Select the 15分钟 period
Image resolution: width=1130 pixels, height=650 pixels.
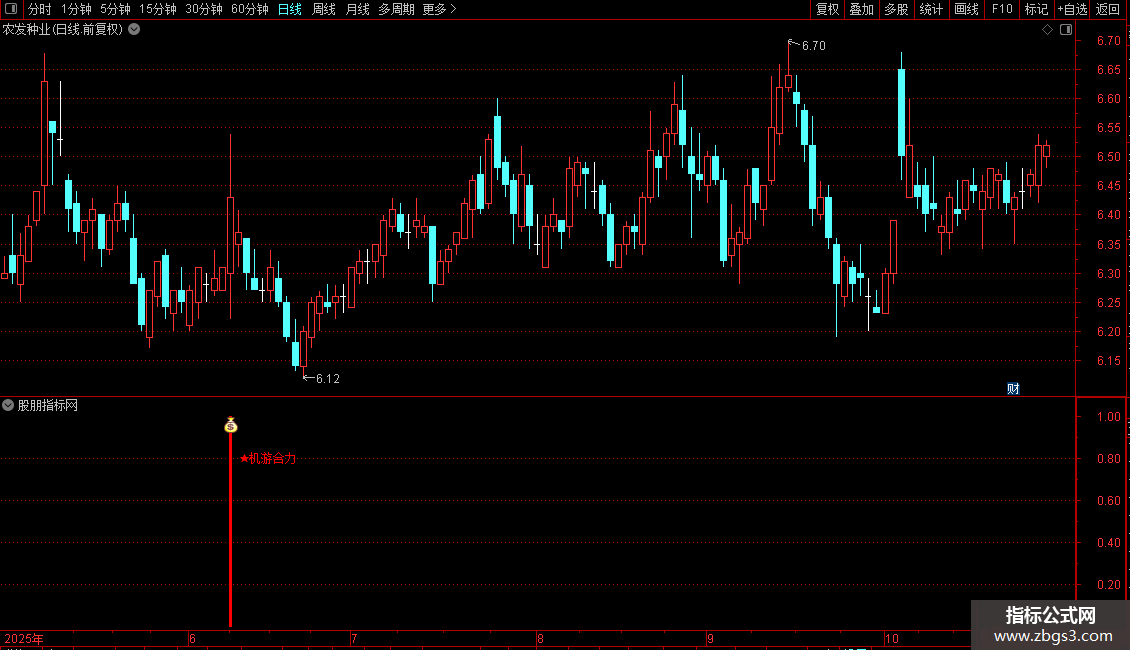[157, 9]
